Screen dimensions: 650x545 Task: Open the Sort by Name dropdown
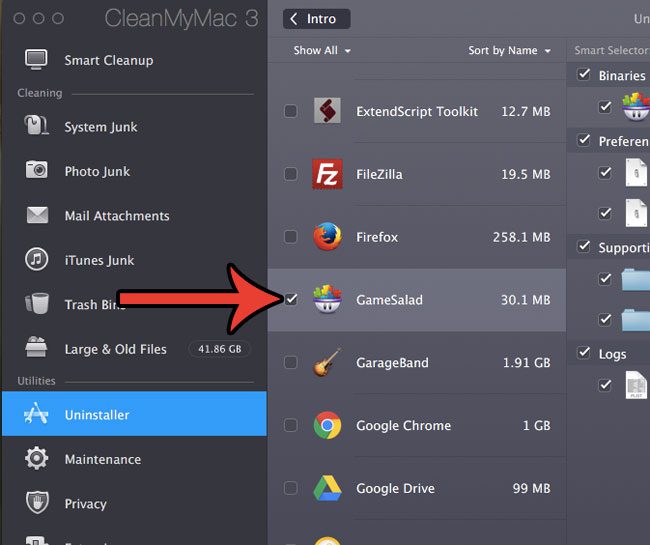pyautogui.click(x=509, y=51)
